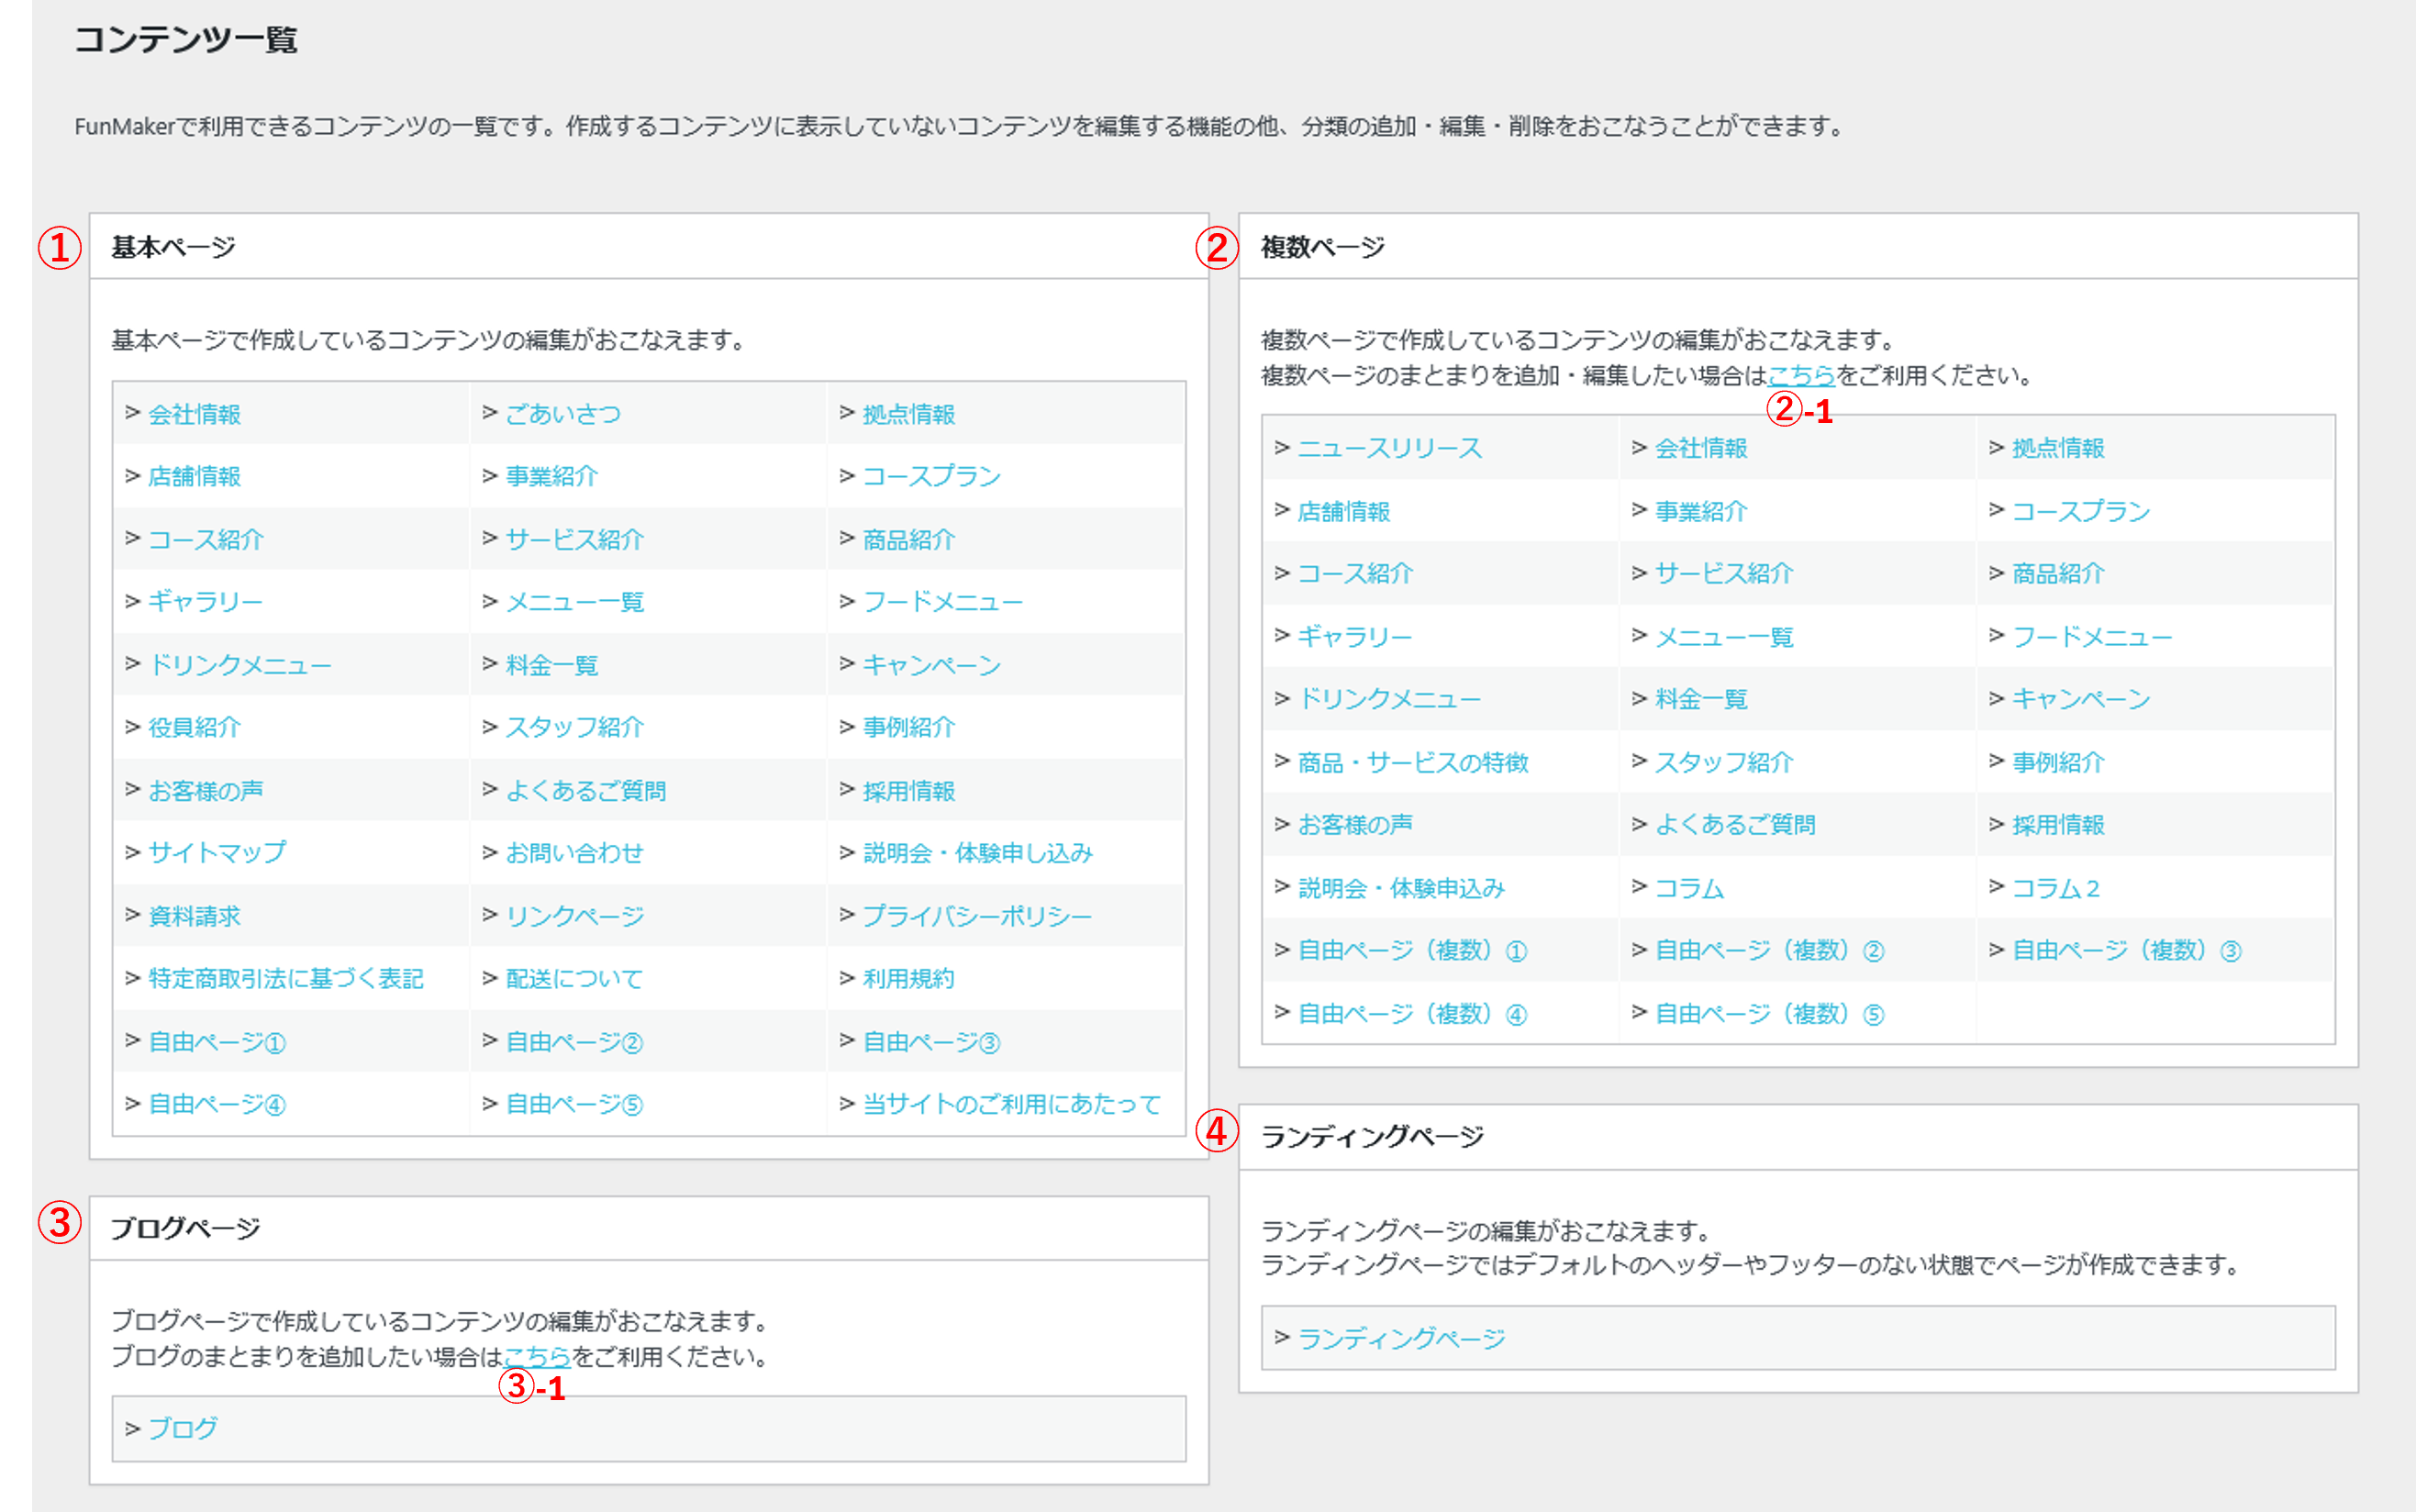Screen dimensions: 2416x1512
Task: Open よくあるご質問 in 複数ページ
Action: click(x=1735, y=825)
